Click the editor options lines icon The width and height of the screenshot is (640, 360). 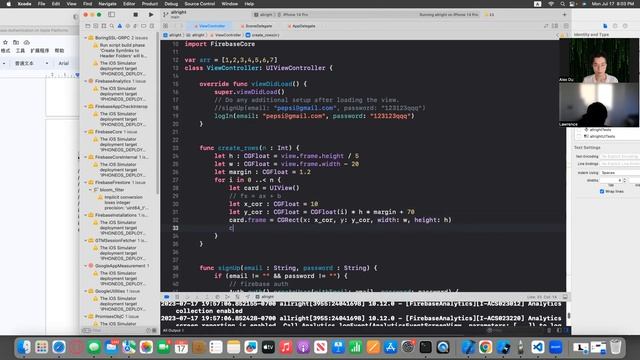[x=555, y=26]
